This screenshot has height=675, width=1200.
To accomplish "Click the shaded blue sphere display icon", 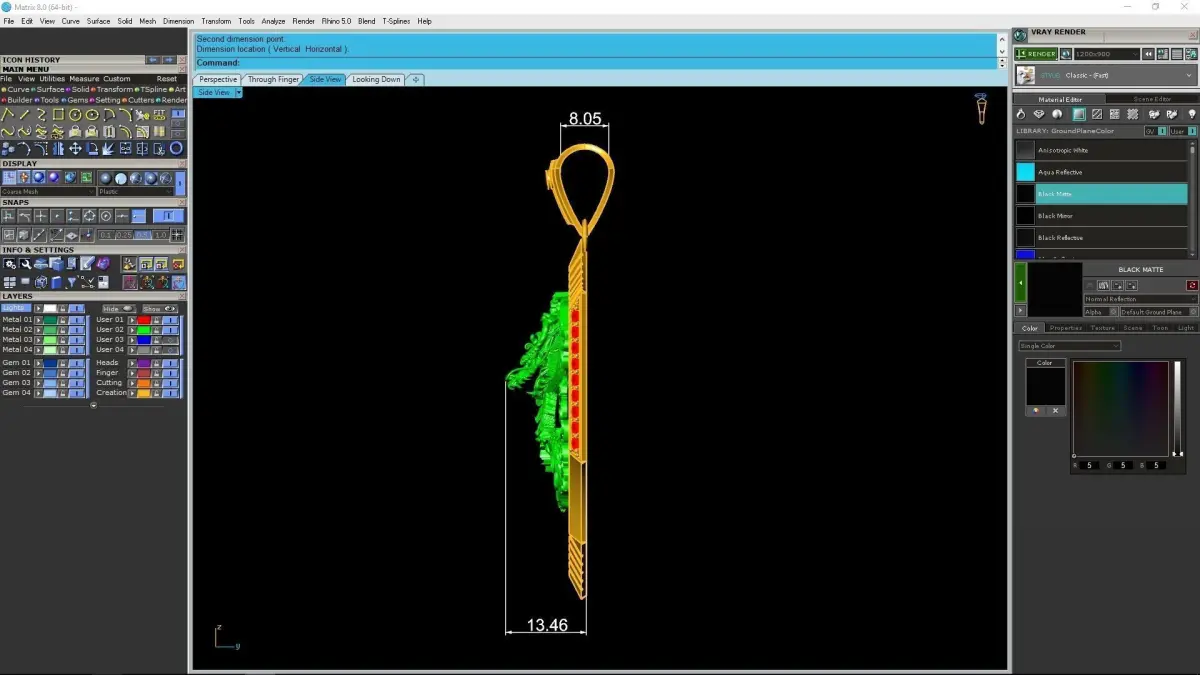I will [x=39, y=177].
